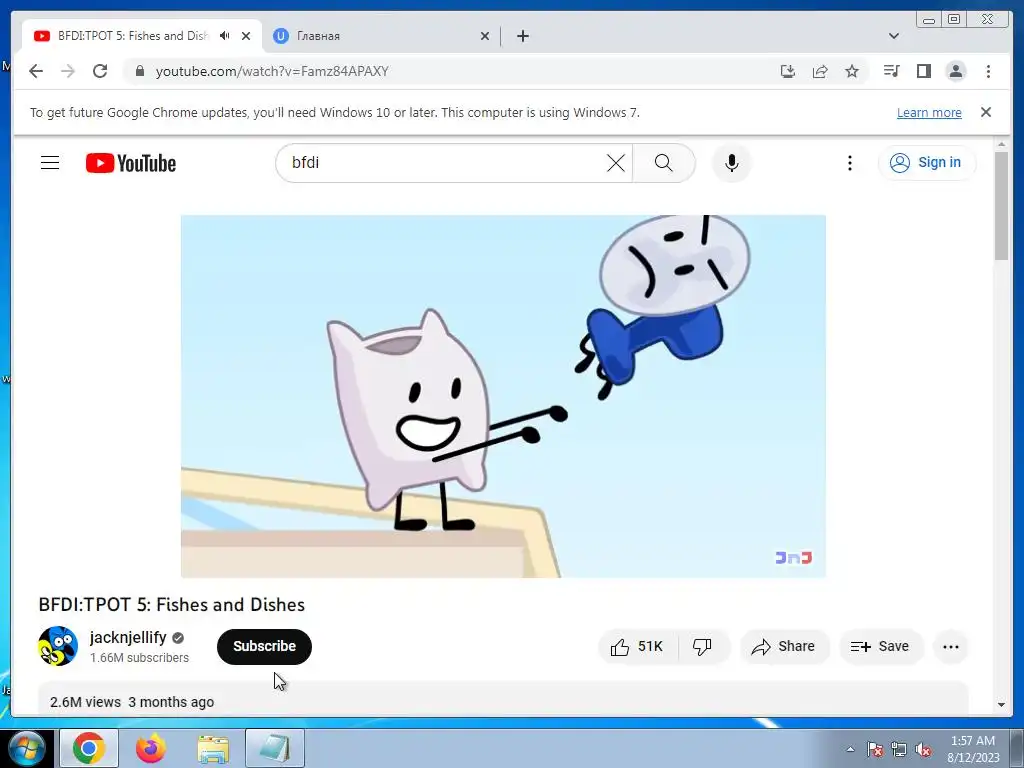The height and width of the screenshot is (768, 1024).
Task: Click the lock icon in address bar
Action: (139, 71)
